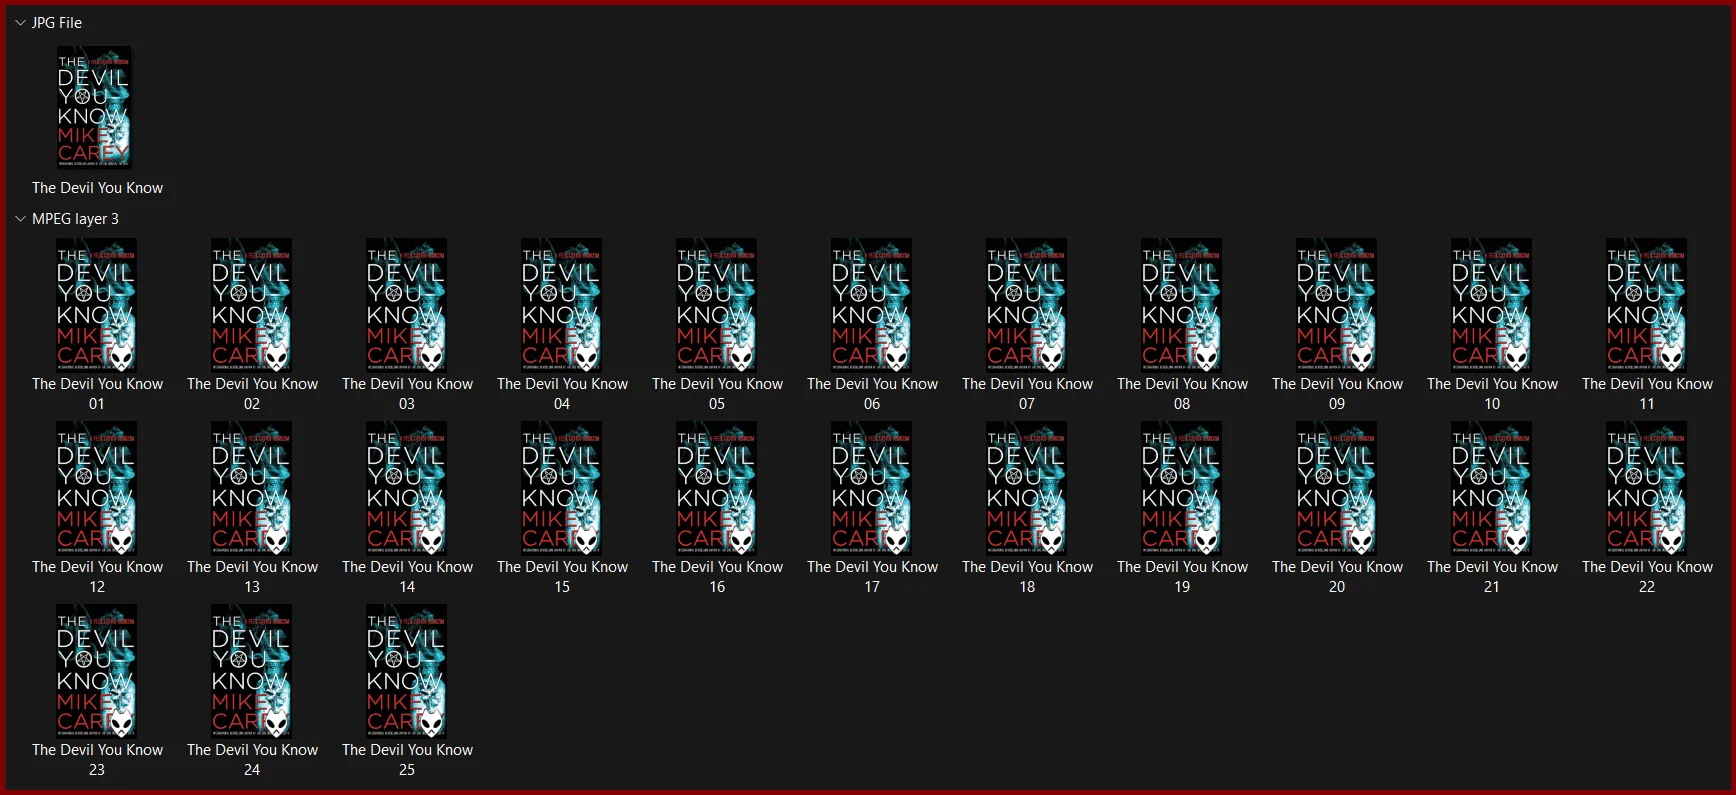Screen dimensions: 1736x795
Task: Select The Devil You Know 12 thumbnail
Action: pyautogui.click(x=96, y=488)
